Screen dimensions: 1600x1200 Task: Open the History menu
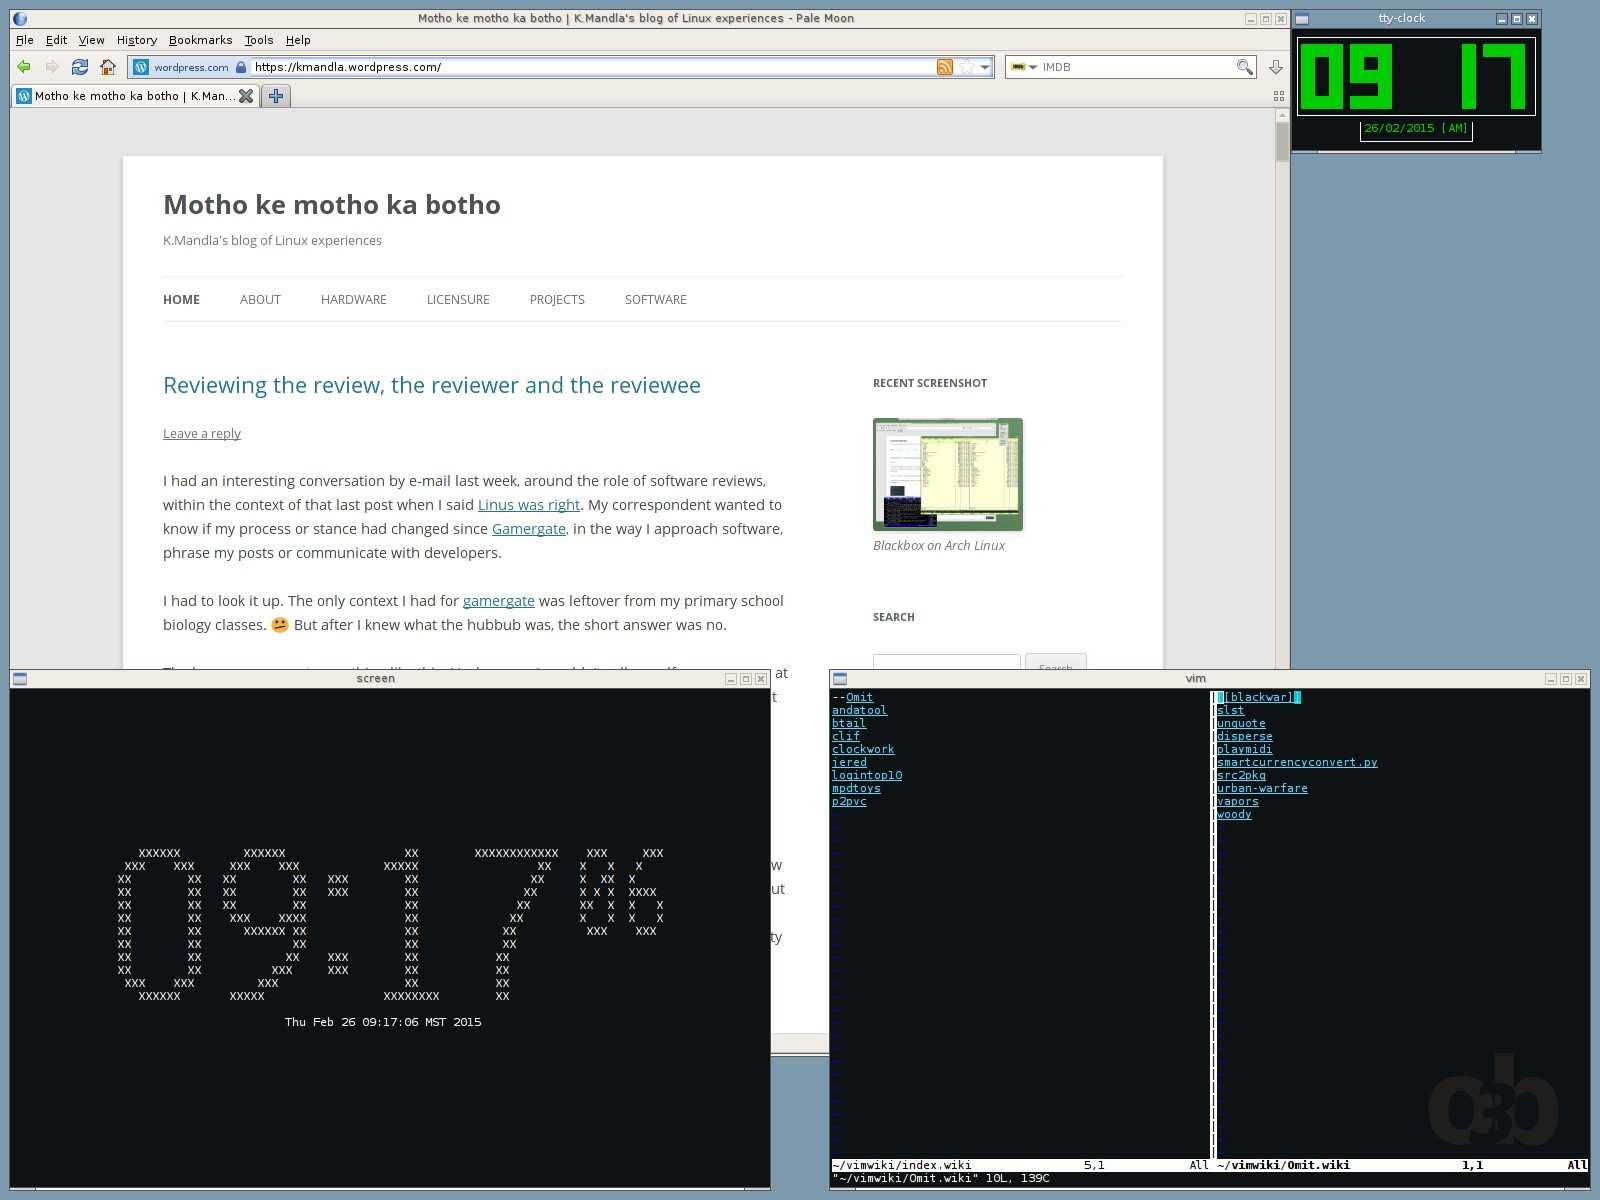tap(137, 40)
